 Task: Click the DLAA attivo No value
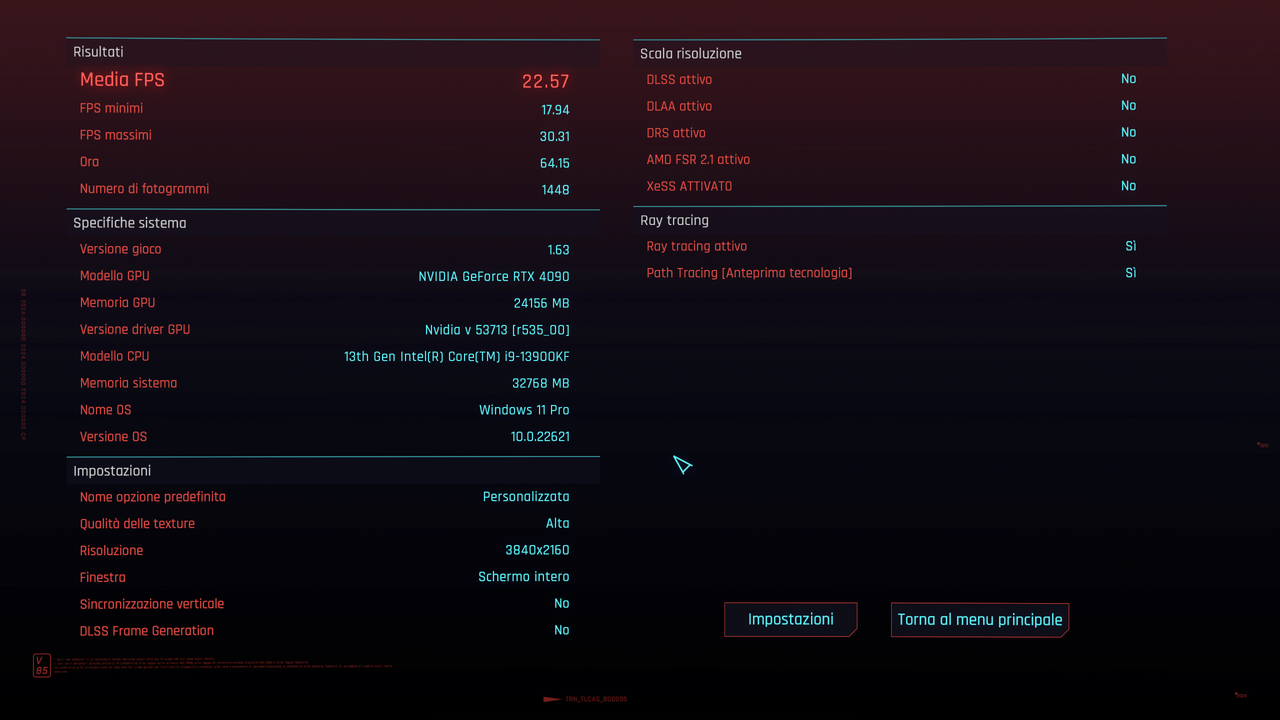coord(1129,106)
